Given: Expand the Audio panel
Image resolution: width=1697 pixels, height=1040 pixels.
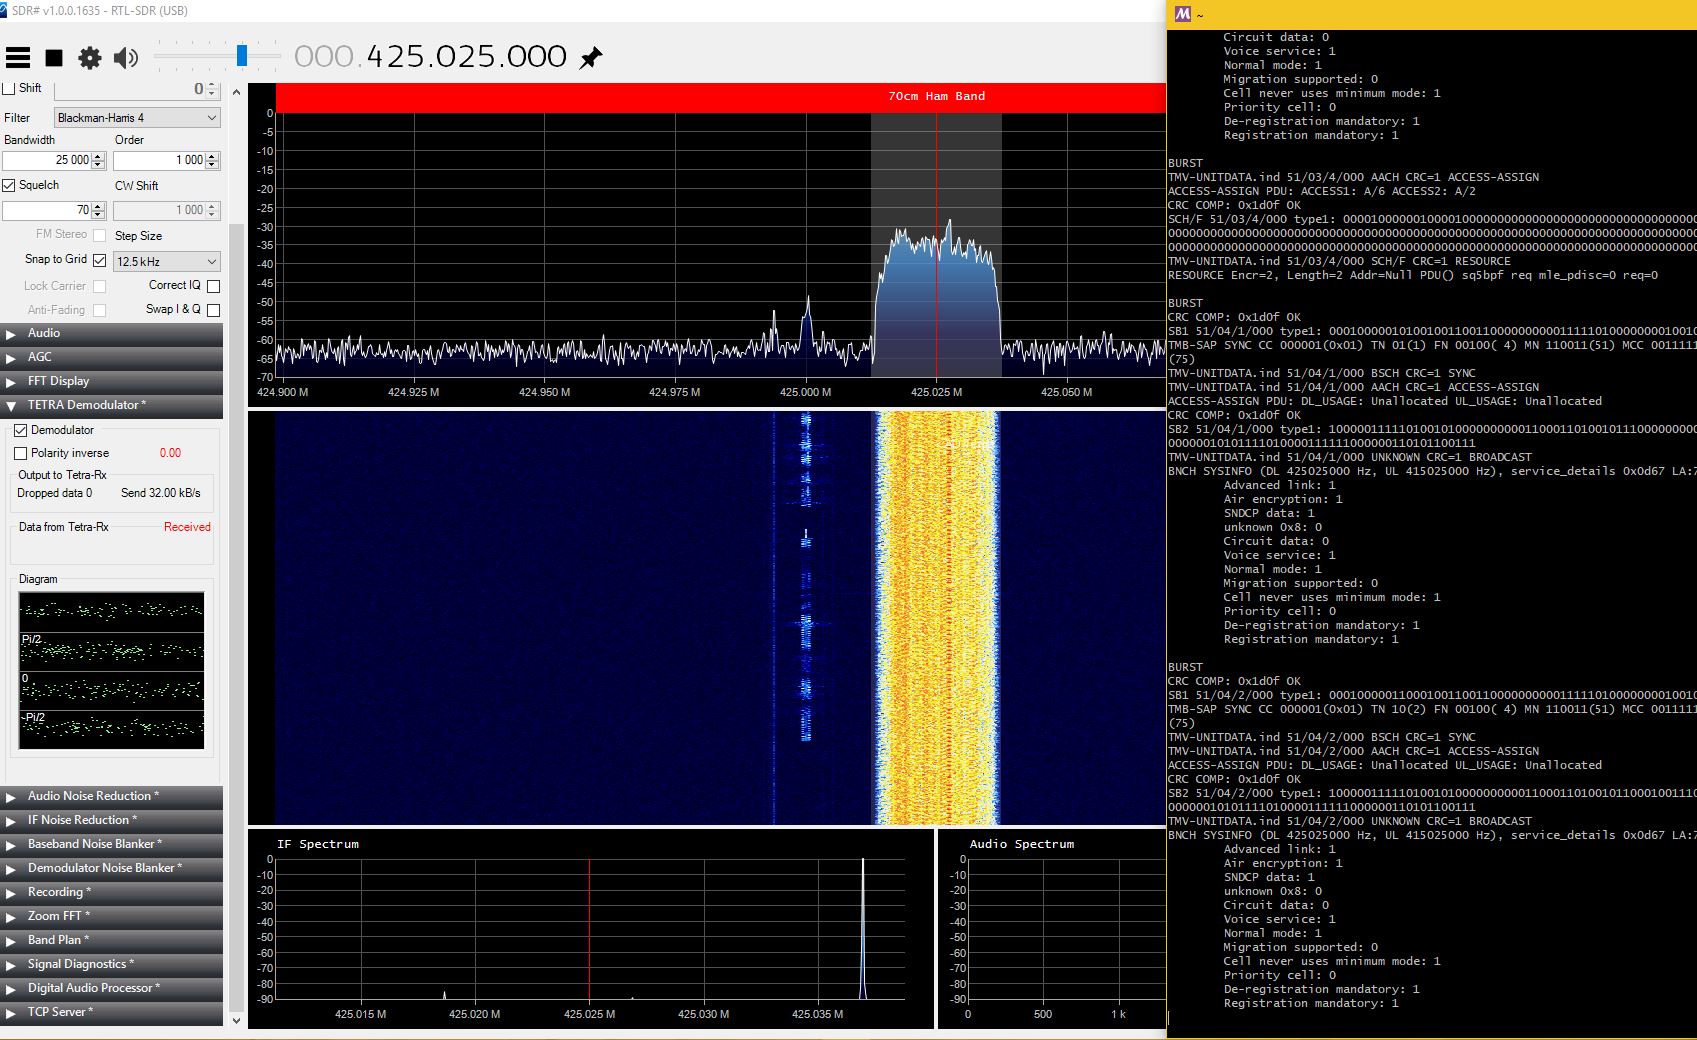Looking at the screenshot, I should click(x=112, y=333).
